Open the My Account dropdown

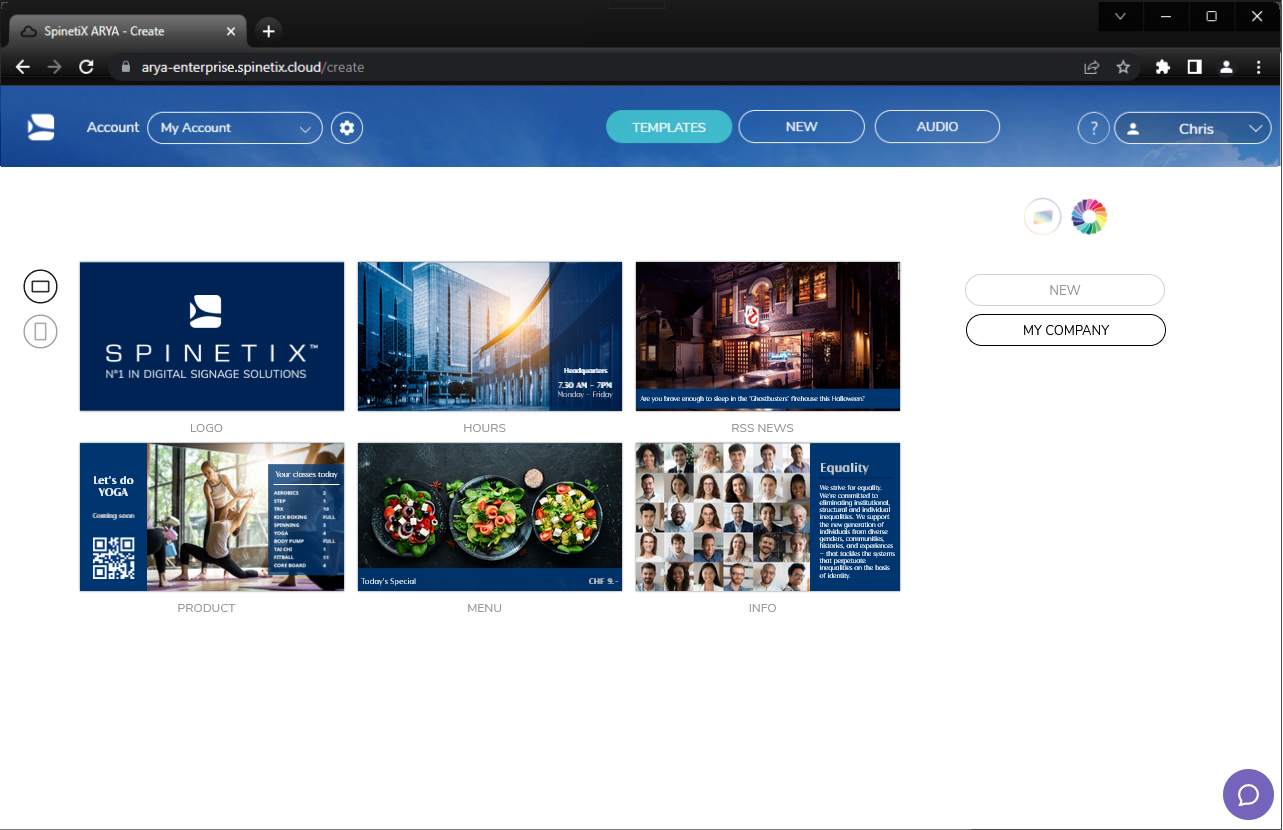[x=234, y=127]
